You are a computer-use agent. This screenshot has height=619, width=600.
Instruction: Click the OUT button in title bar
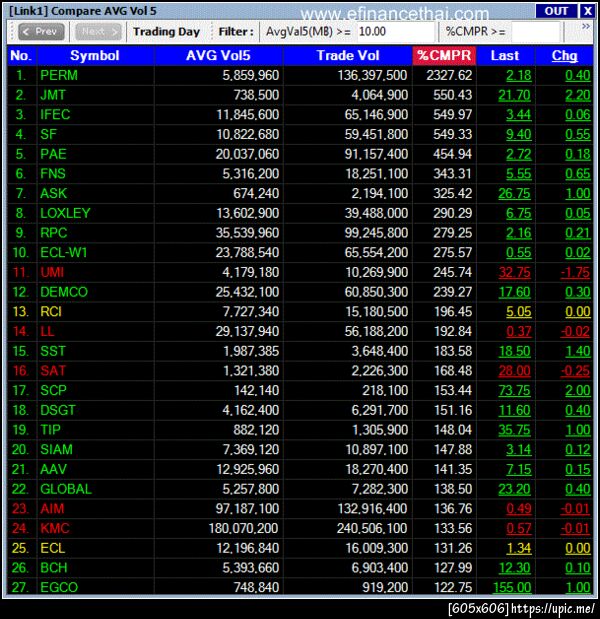point(556,11)
